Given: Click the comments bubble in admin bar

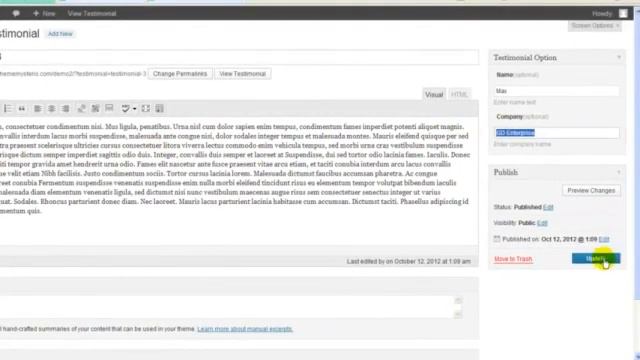Looking at the screenshot, I should (x=16, y=13).
